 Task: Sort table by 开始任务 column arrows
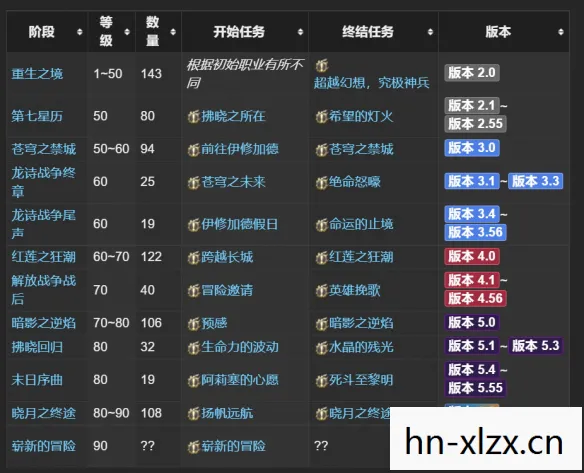(x=300, y=32)
